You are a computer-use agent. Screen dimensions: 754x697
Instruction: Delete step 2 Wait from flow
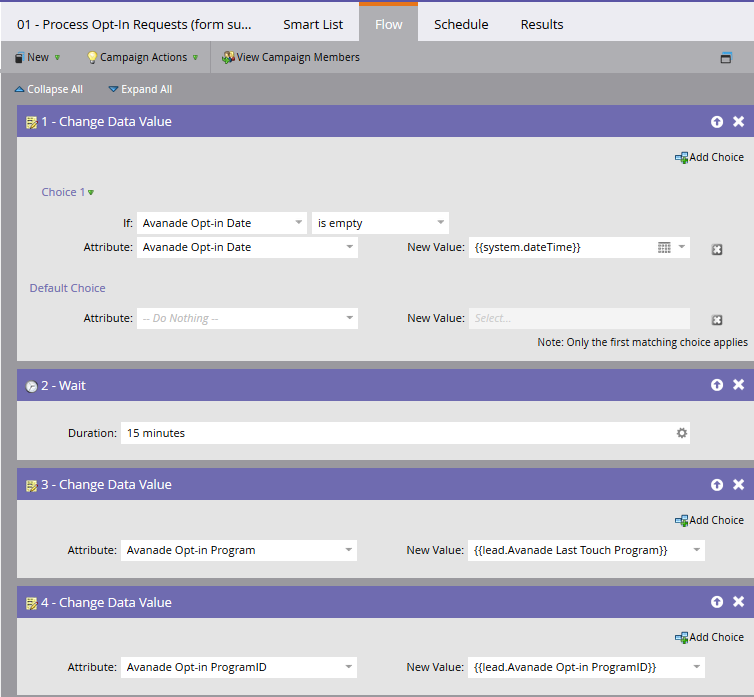click(x=738, y=385)
